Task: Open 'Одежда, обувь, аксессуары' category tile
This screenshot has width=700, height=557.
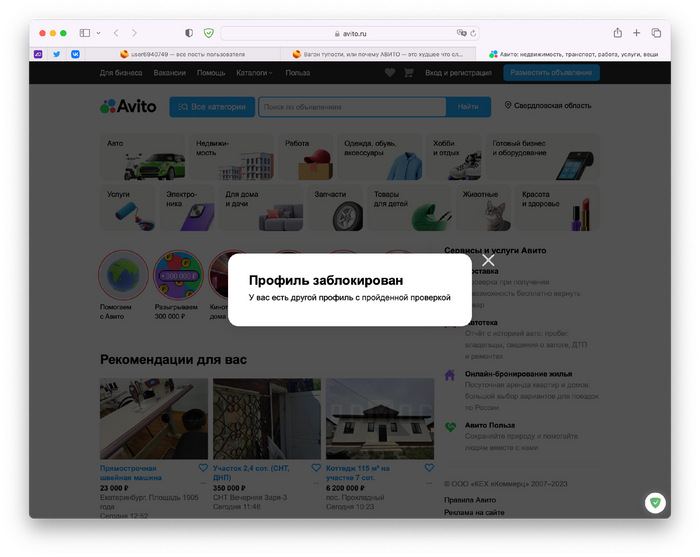Action: point(379,157)
